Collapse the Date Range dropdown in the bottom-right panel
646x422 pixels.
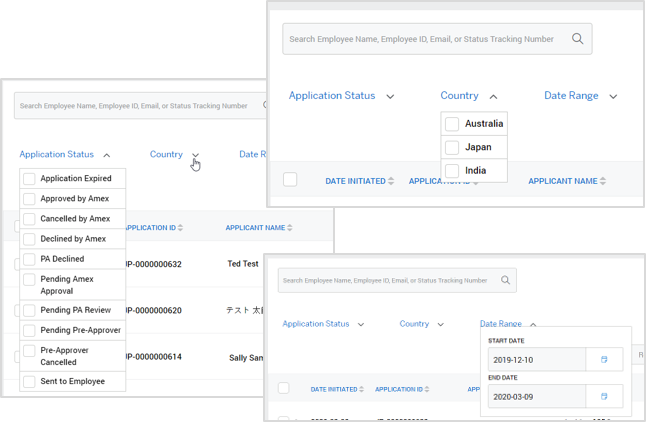pyautogui.click(x=533, y=325)
